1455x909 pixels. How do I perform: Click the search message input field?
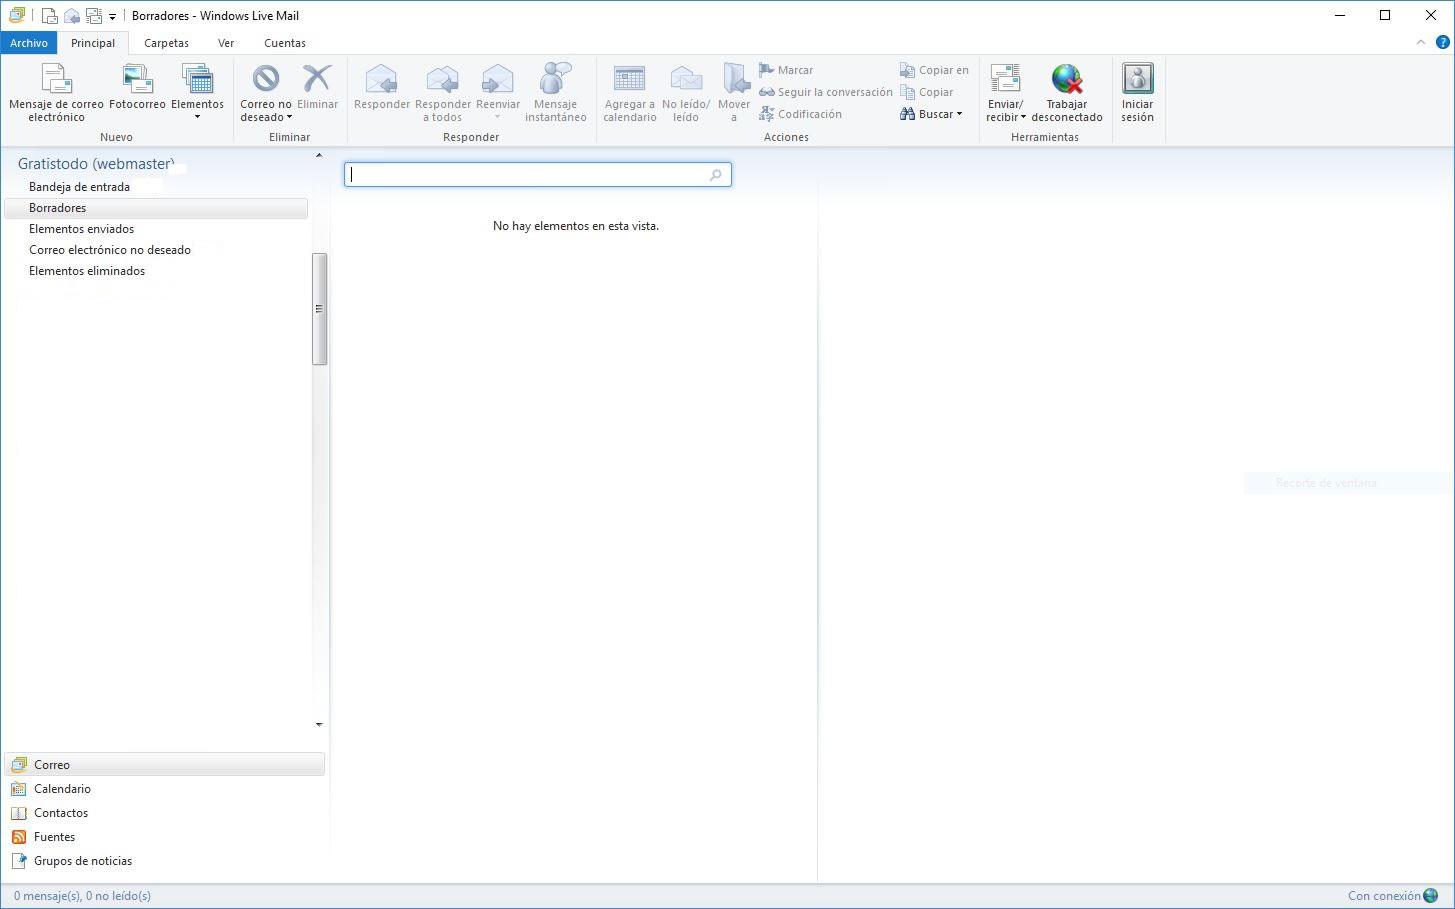538,174
